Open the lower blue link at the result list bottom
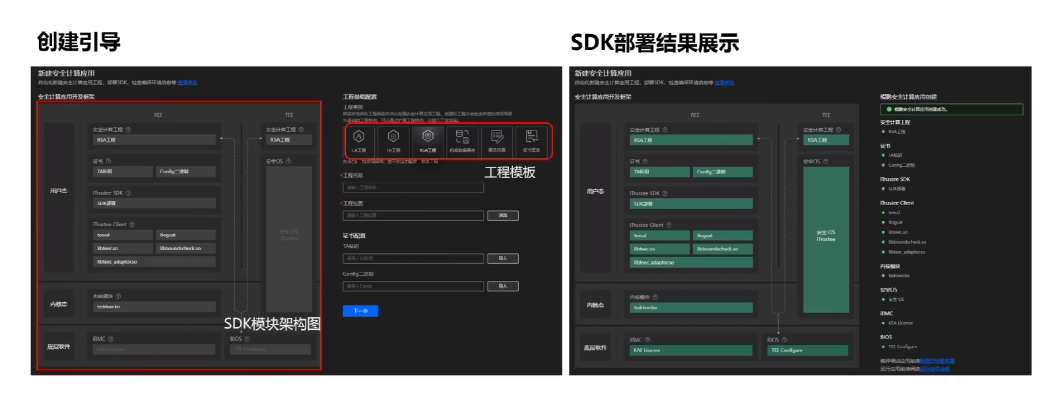The height and width of the screenshot is (403, 1060). click(x=937, y=369)
